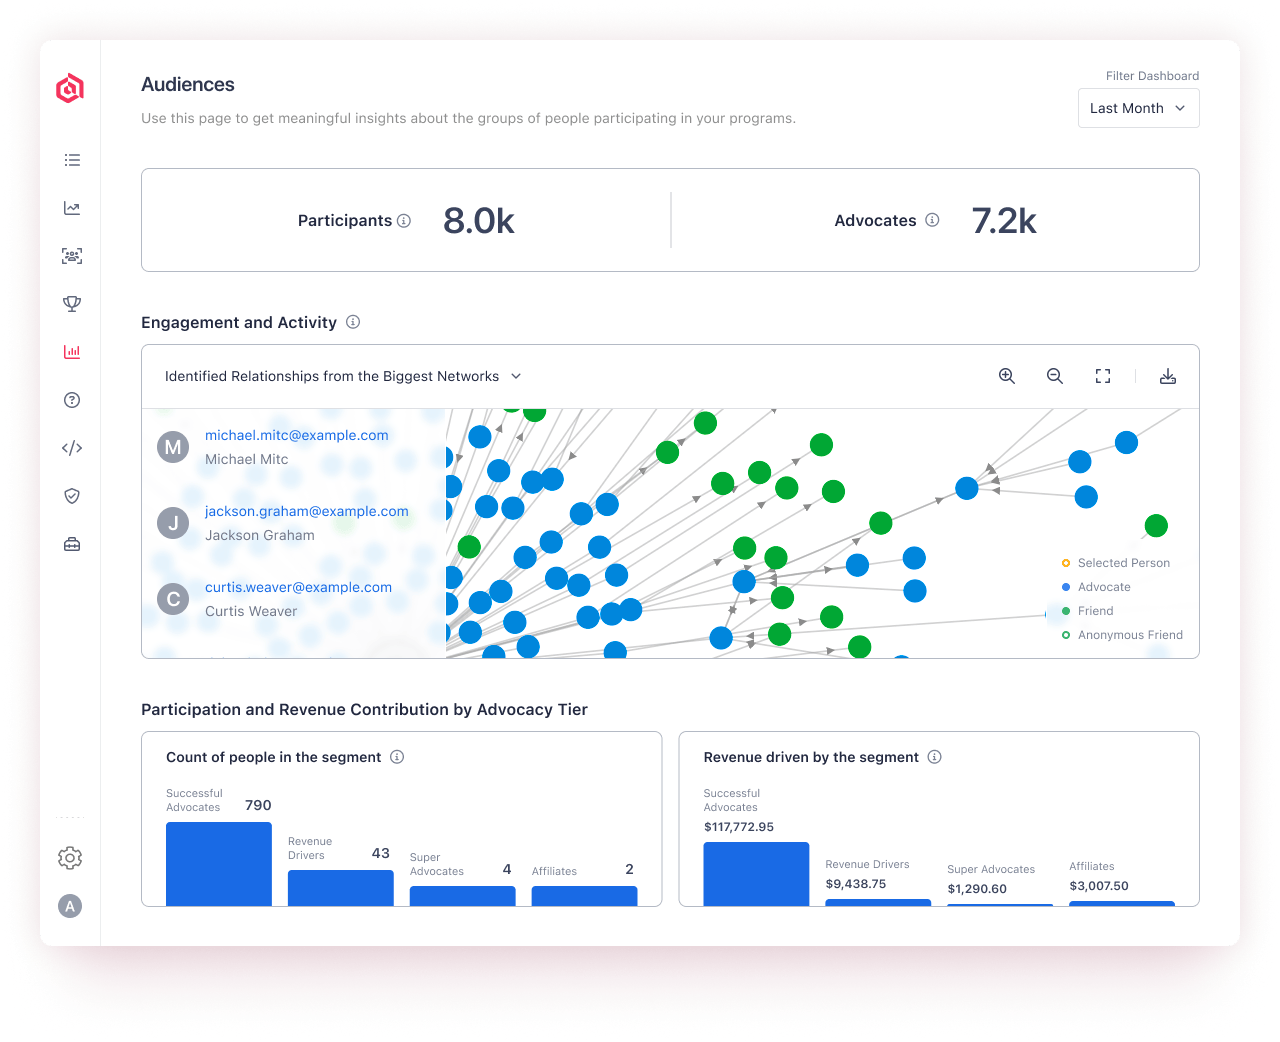Open the list view section in sidebar
Screen dimensions: 1280x1042
71,160
